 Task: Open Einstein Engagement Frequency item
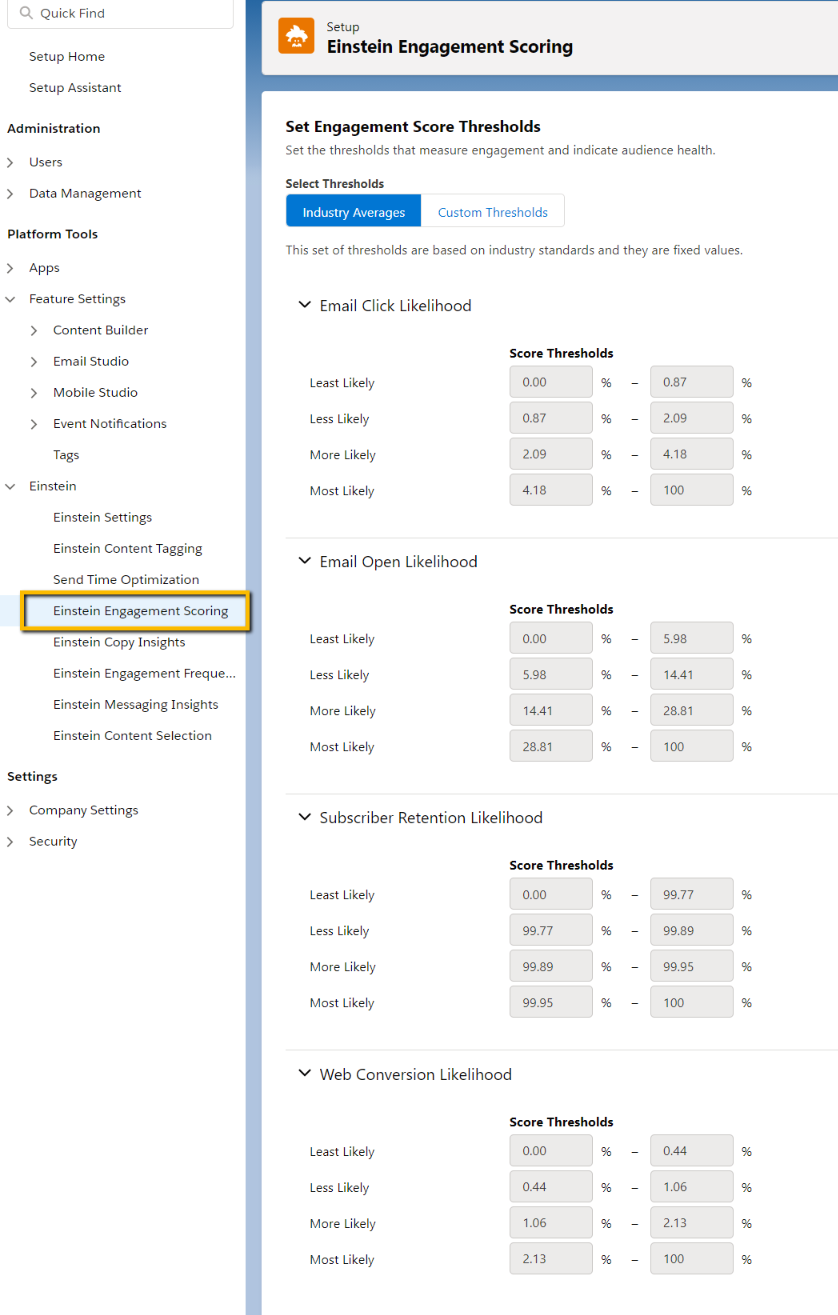[145, 673]
